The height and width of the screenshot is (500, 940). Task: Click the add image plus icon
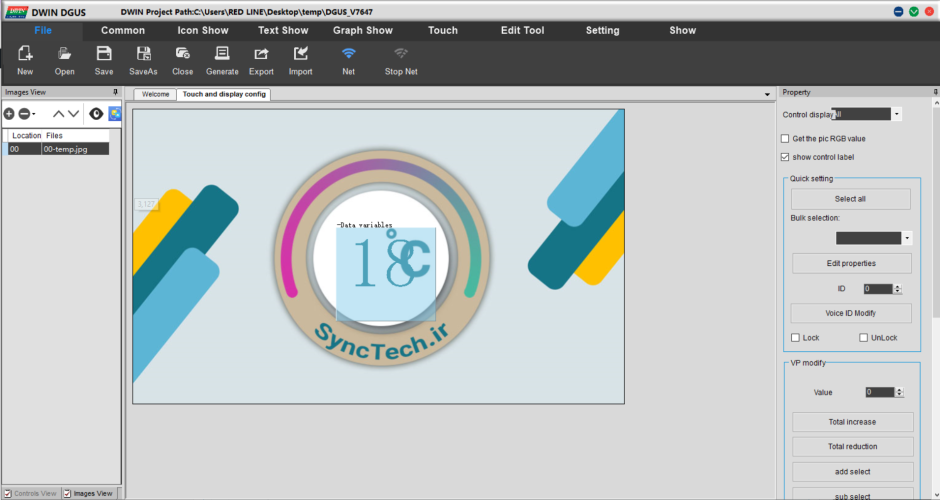10,114
